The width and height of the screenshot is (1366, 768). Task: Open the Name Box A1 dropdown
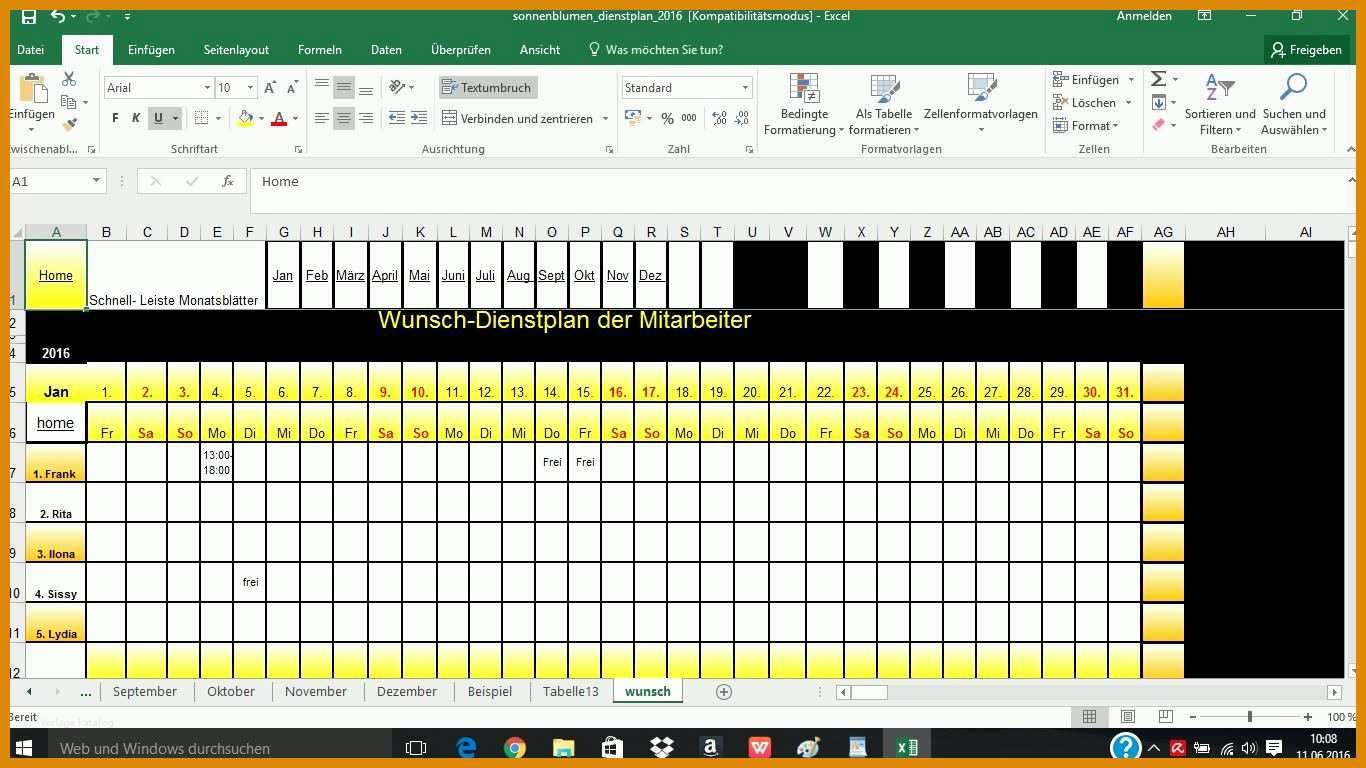[x=96, y=181]
